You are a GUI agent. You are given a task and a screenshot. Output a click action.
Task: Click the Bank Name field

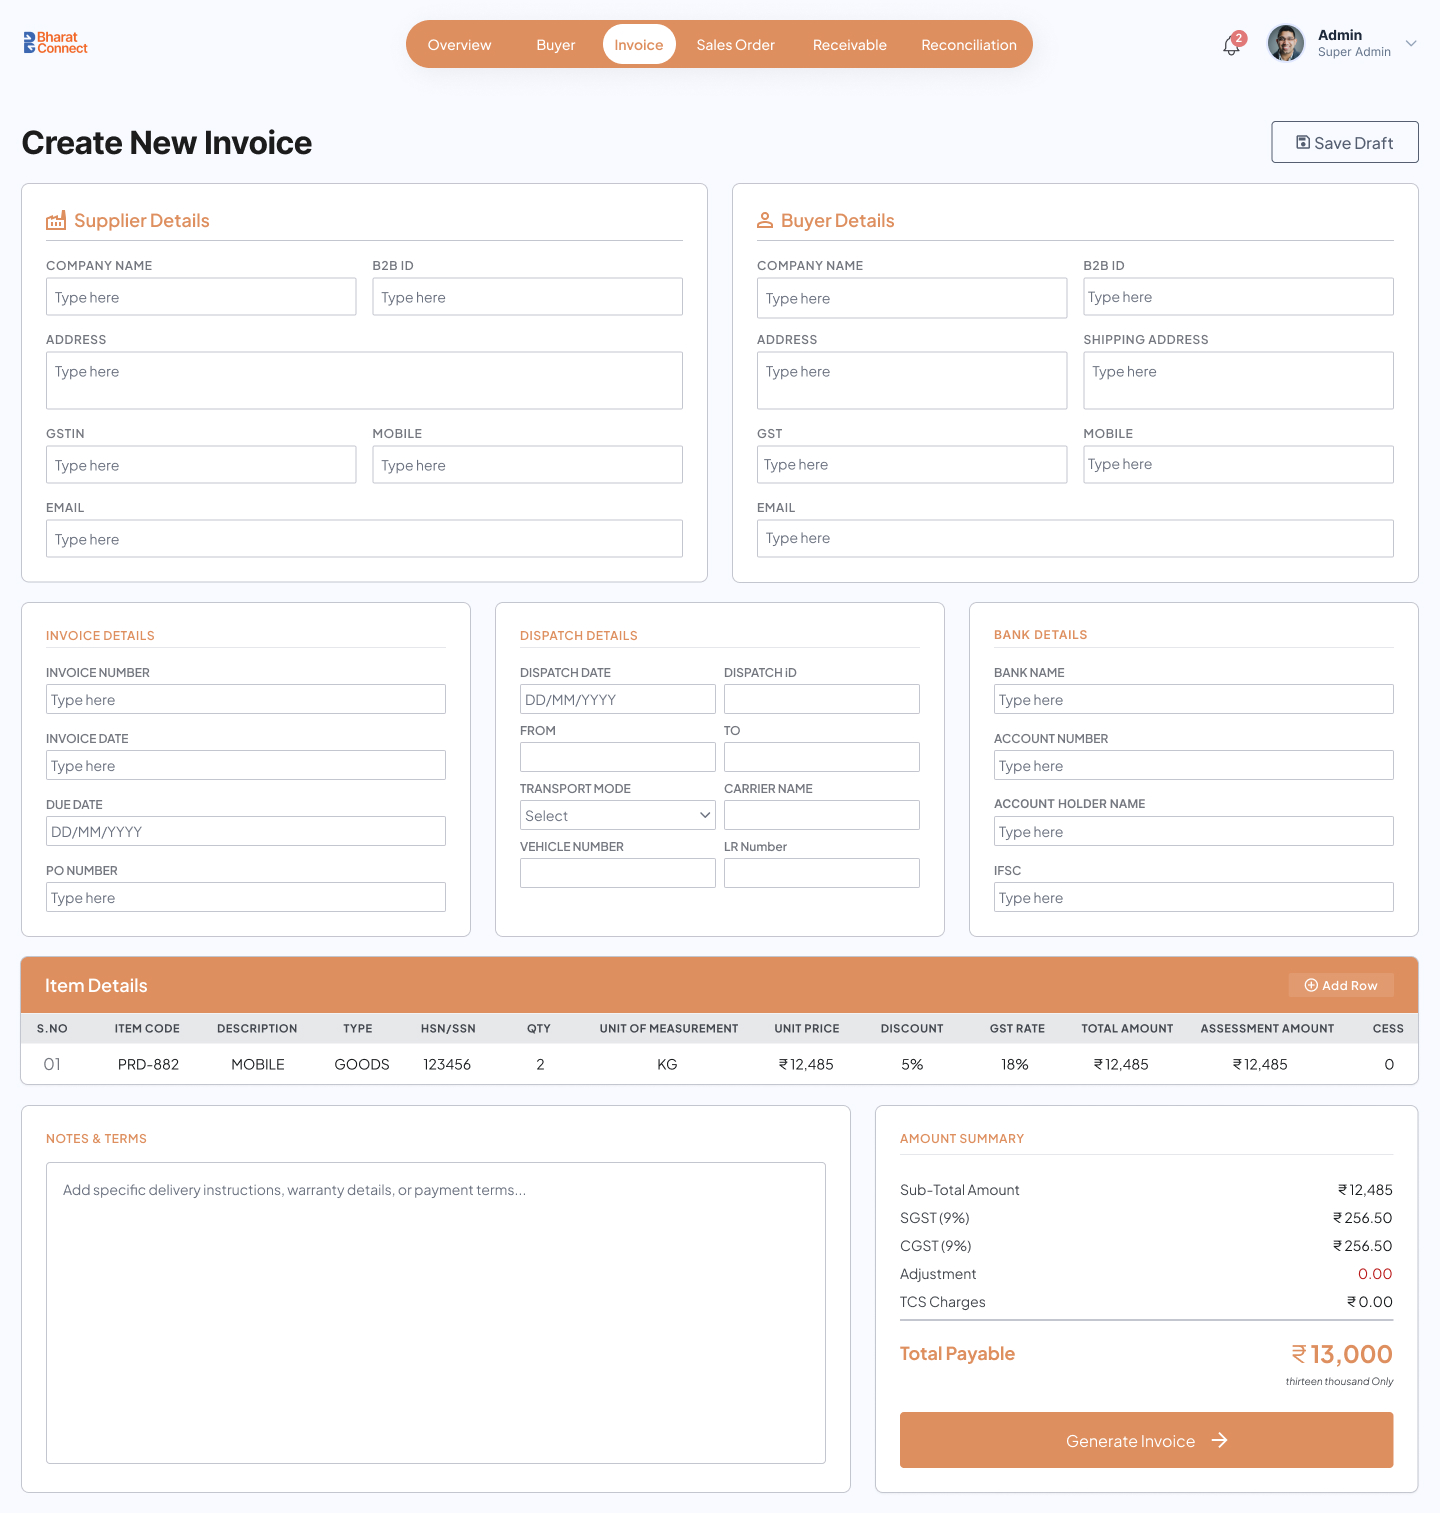pos(1194,699)
